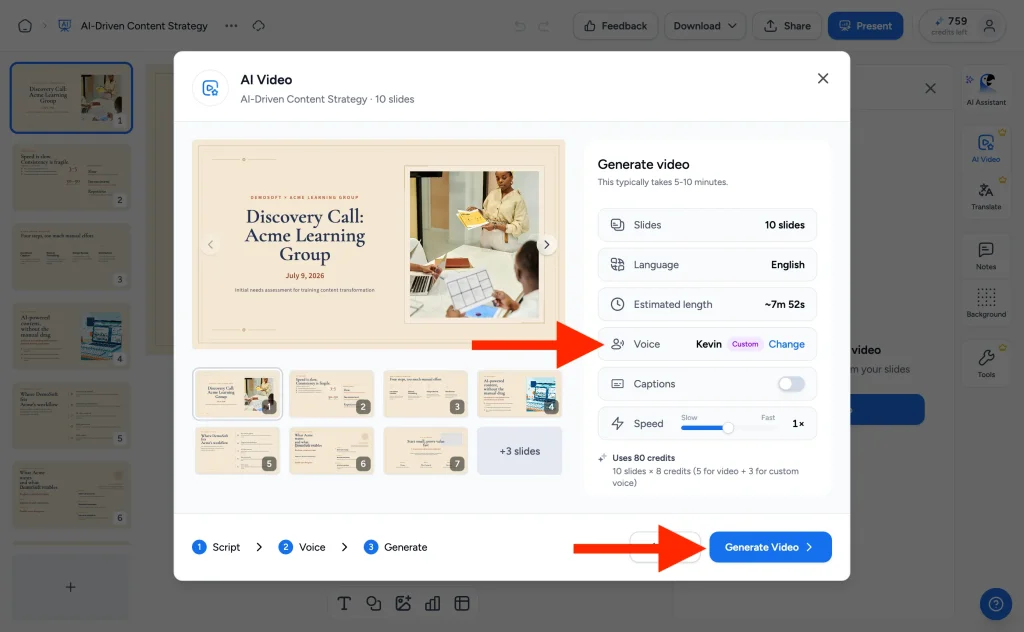This screenshot has width=1024, height=632.
Task: Open the Notes panel
Action: click(x=986, y=255)
